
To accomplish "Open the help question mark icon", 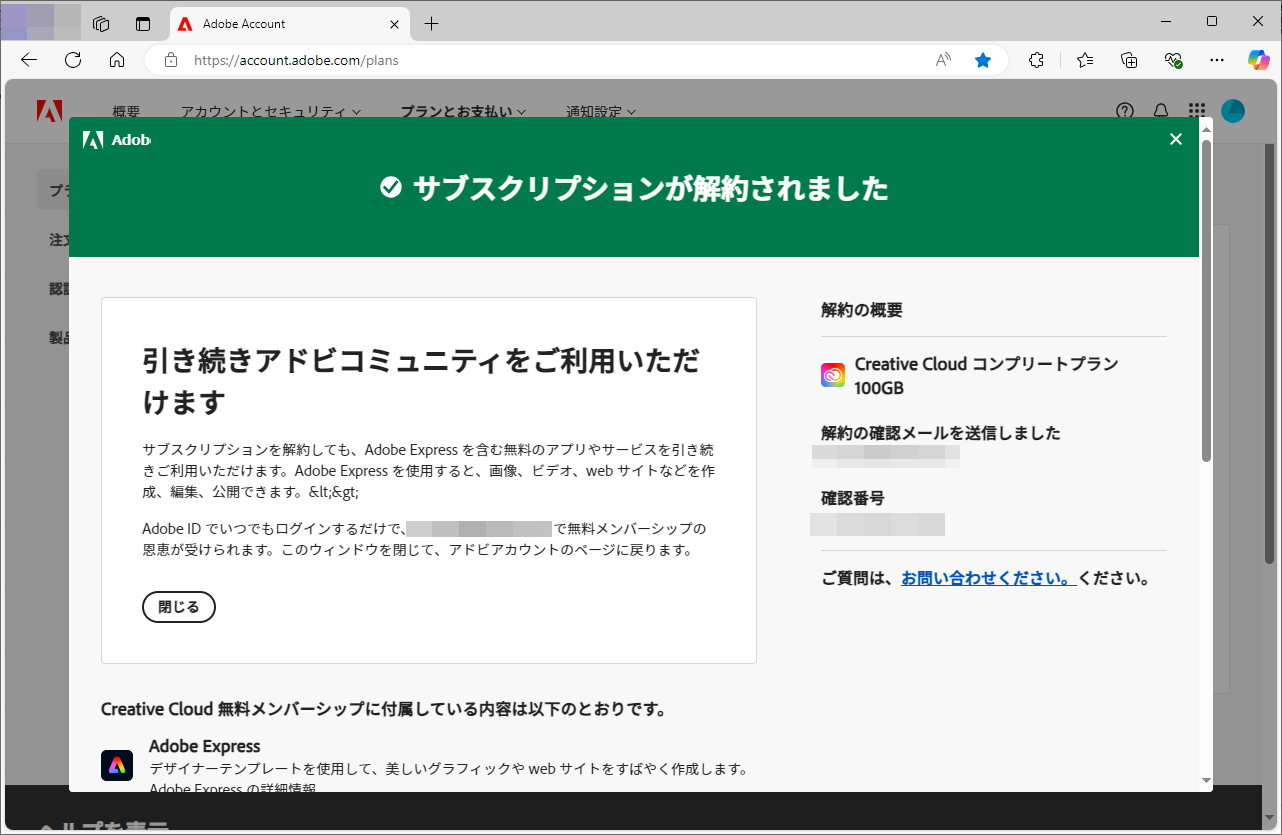I will coord(1125,111).
